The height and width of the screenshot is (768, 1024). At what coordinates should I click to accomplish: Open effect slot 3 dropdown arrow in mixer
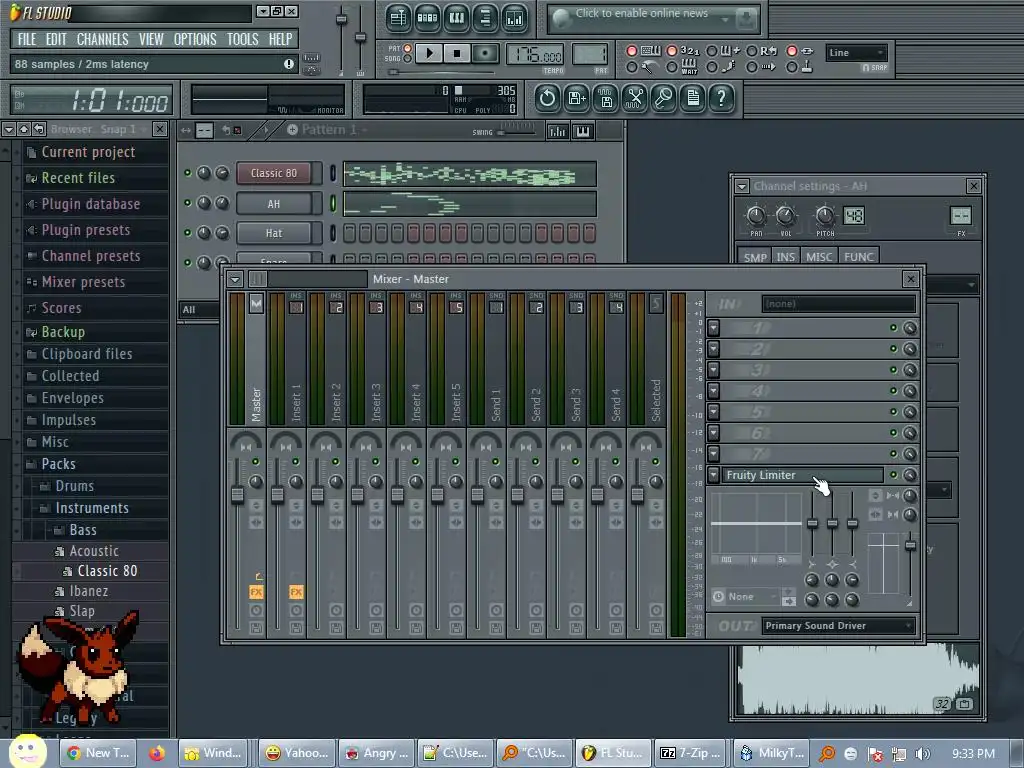point(714,370)
